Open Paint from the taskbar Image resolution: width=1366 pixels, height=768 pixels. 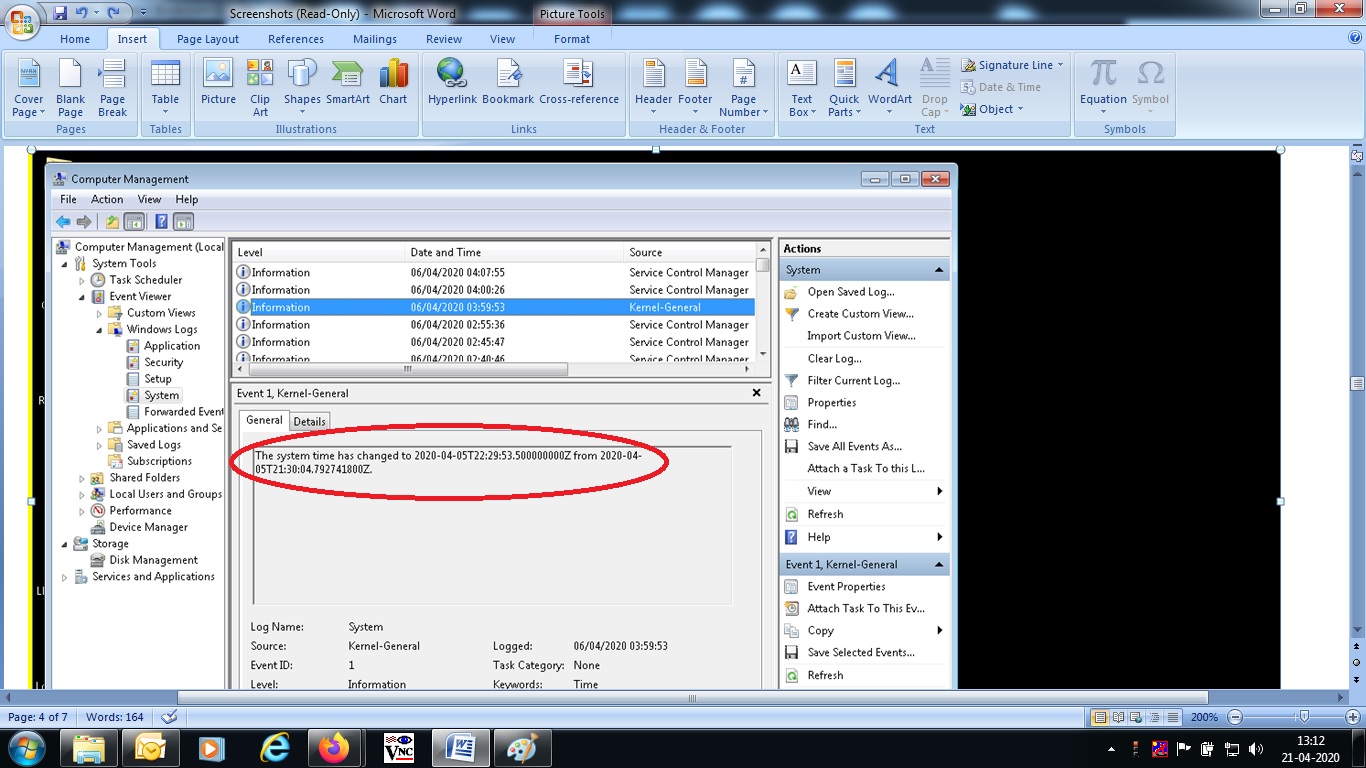coord(522,748)
